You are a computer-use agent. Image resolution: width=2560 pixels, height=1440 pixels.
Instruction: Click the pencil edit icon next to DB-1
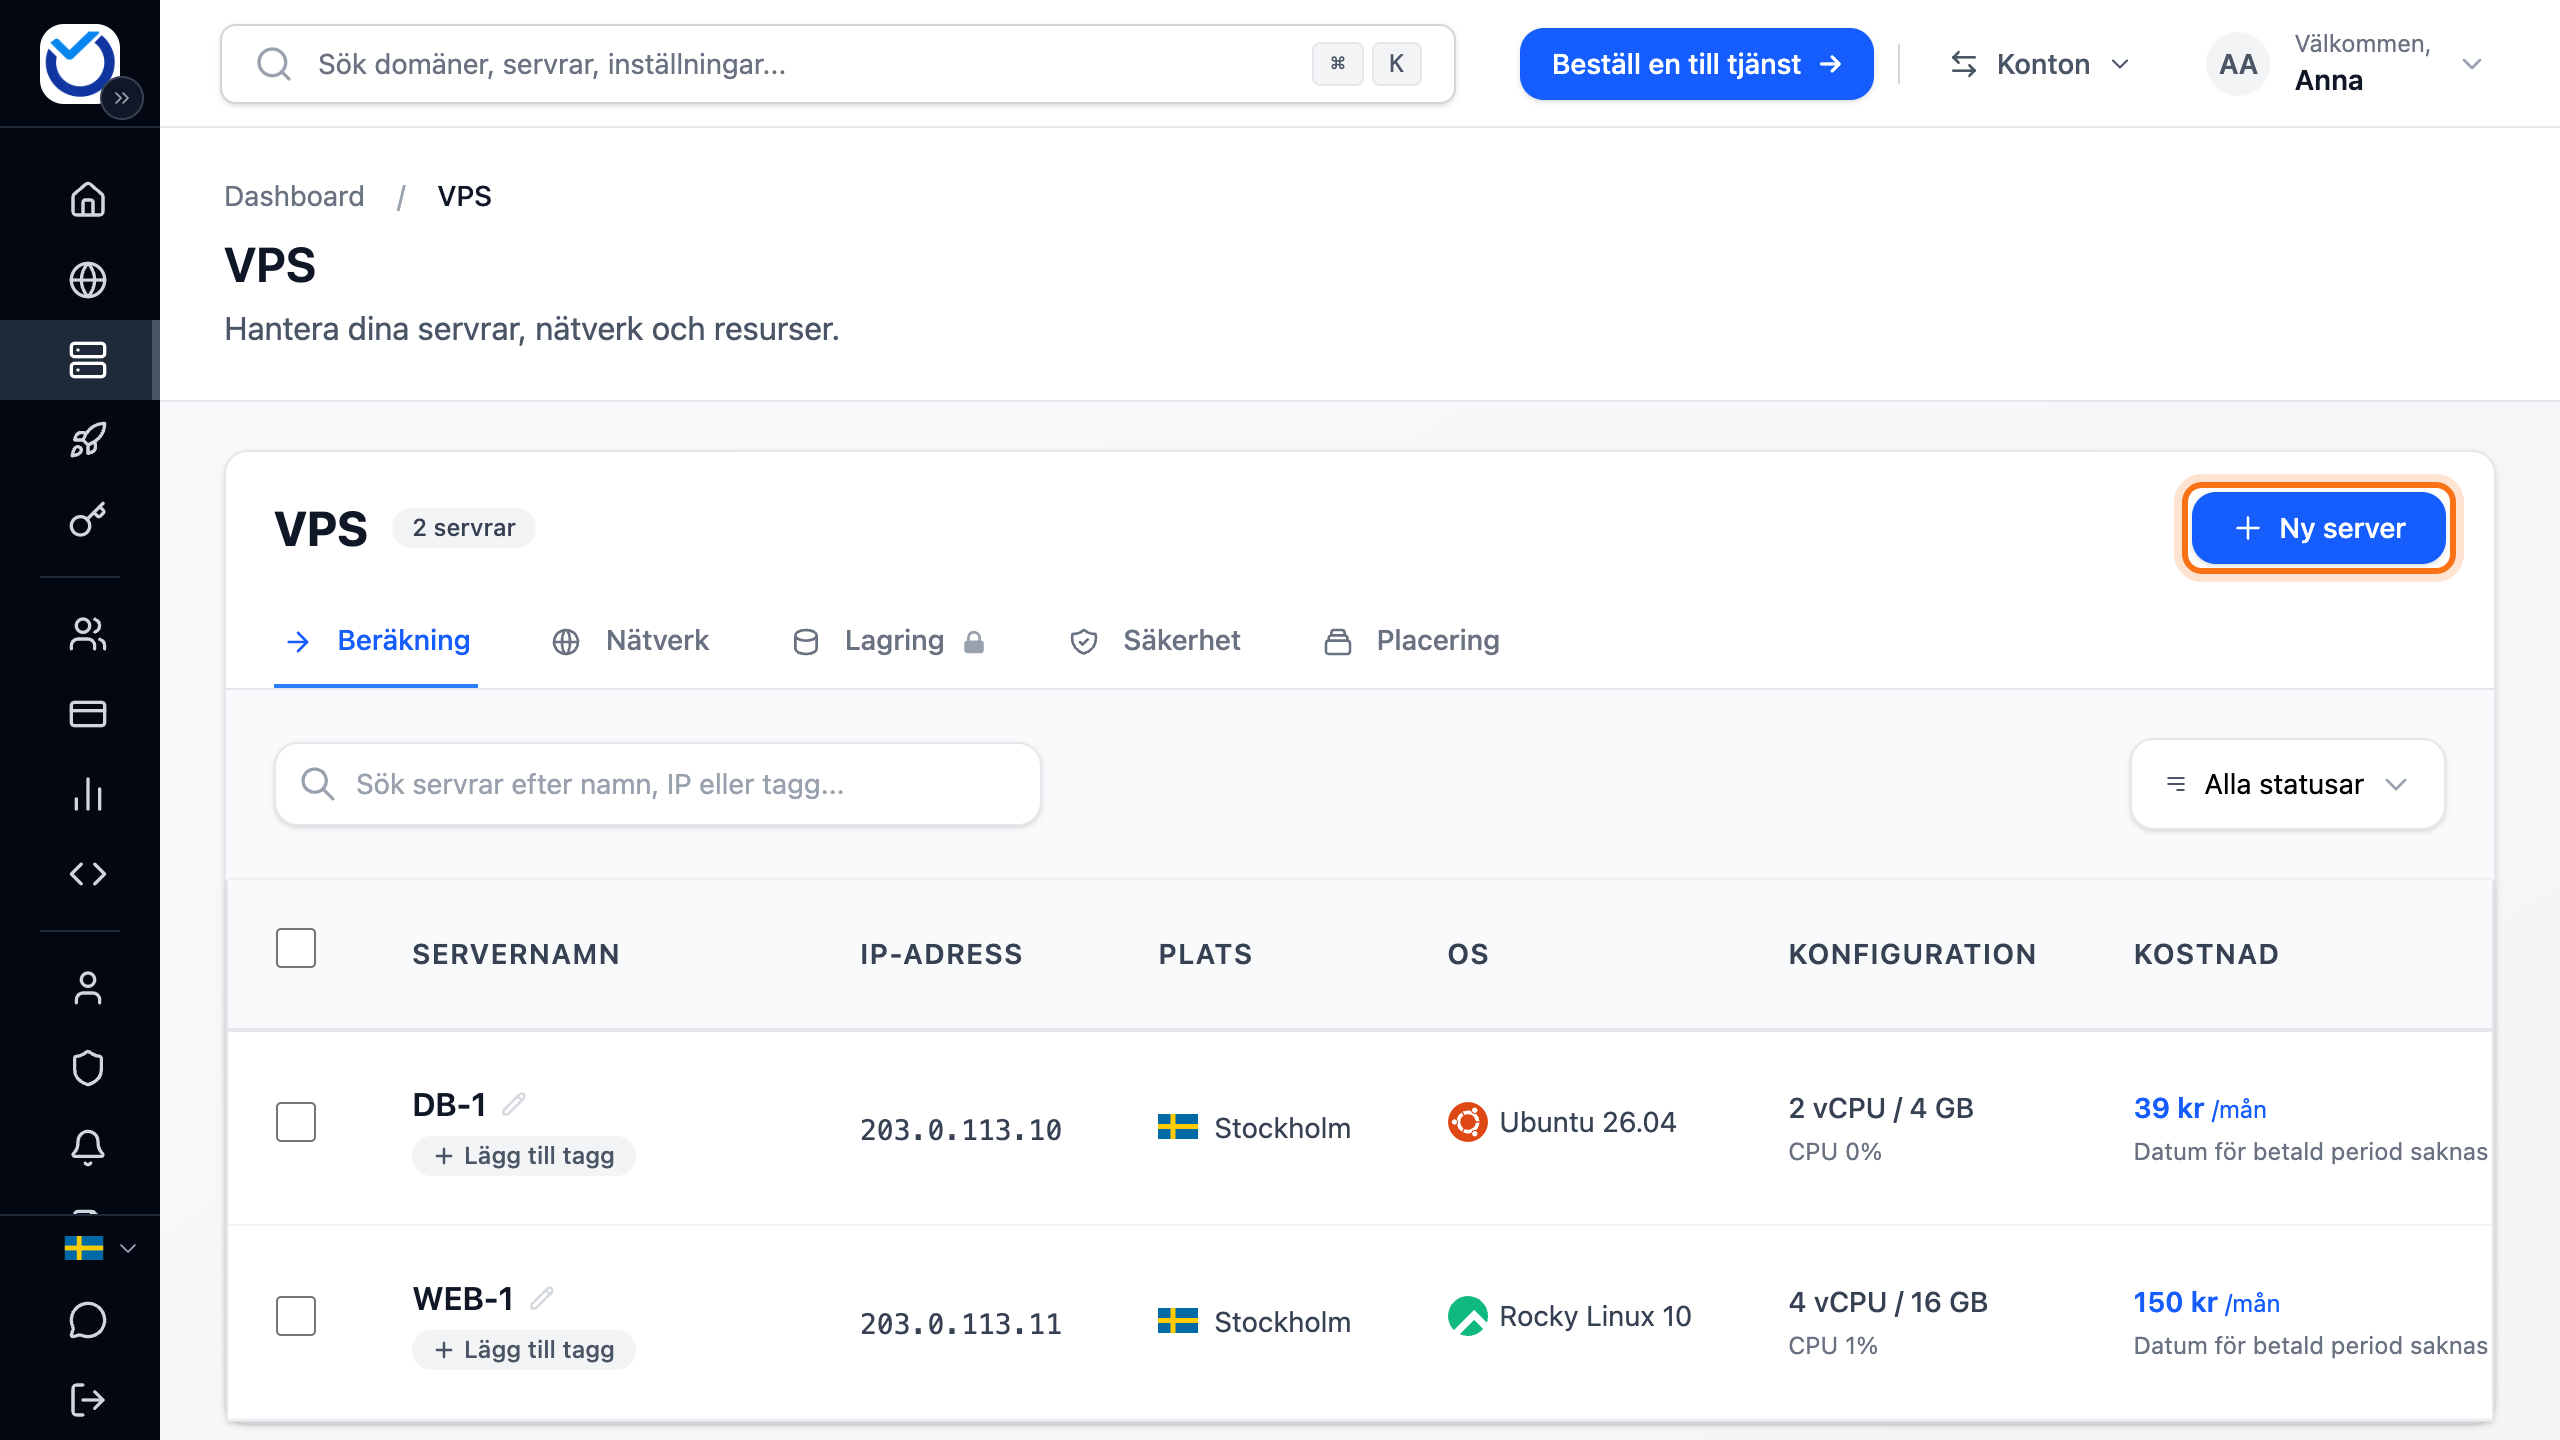[x=514, y=1104]
